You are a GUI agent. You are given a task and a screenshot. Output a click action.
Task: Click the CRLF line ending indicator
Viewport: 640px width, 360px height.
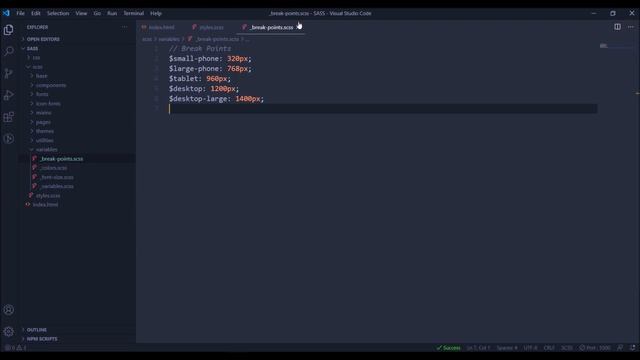click(x=549, y=348)
